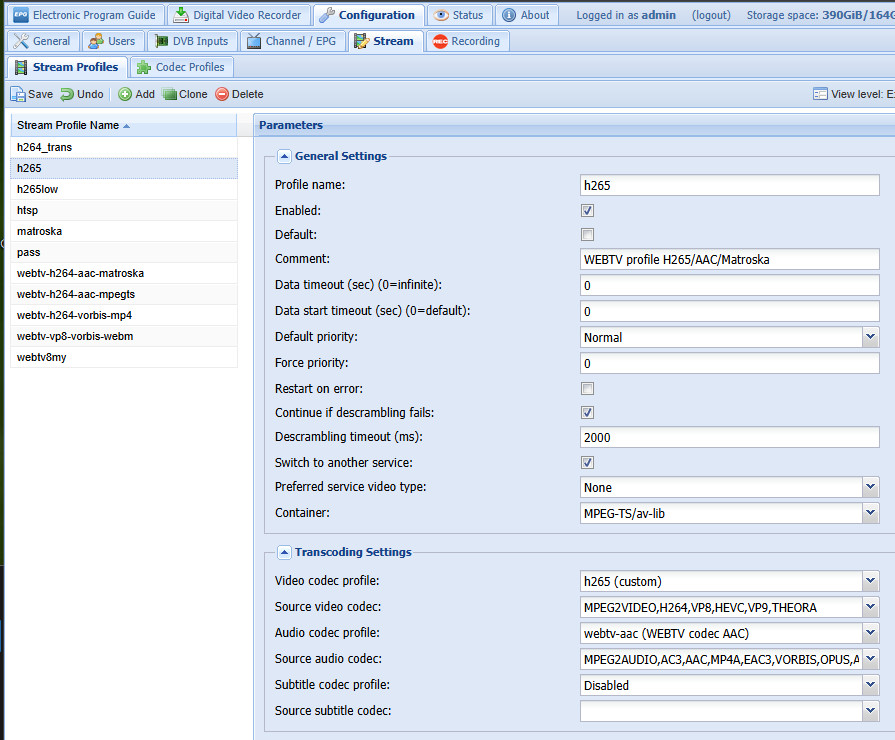This screenshot has height=740, width=895.
Task: Expand the Container dropdown list
Action: [870, 513]
